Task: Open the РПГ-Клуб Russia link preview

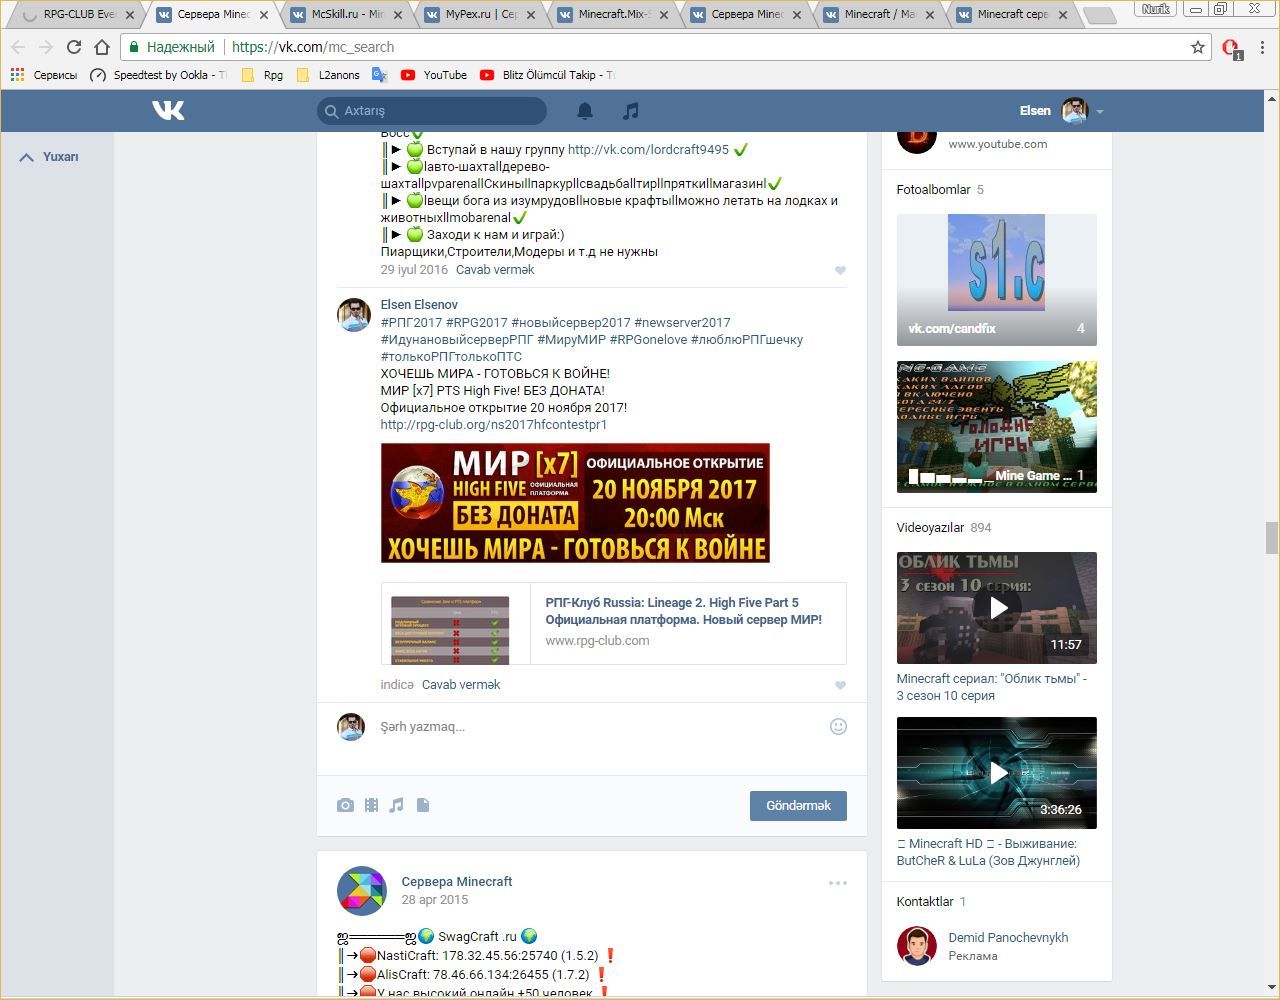Action: (613, 624)
